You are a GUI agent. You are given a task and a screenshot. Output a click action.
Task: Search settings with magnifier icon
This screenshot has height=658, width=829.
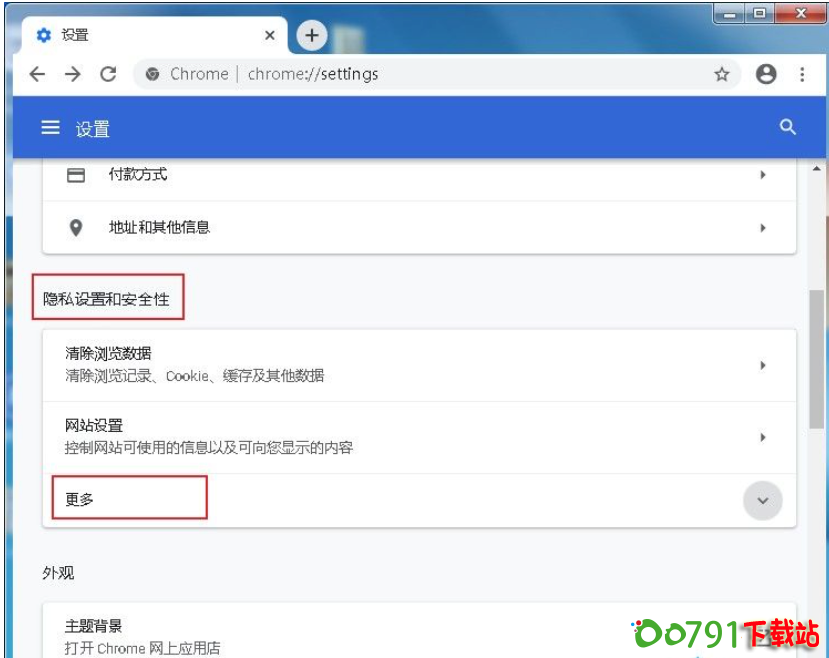[x=788, y=127]
